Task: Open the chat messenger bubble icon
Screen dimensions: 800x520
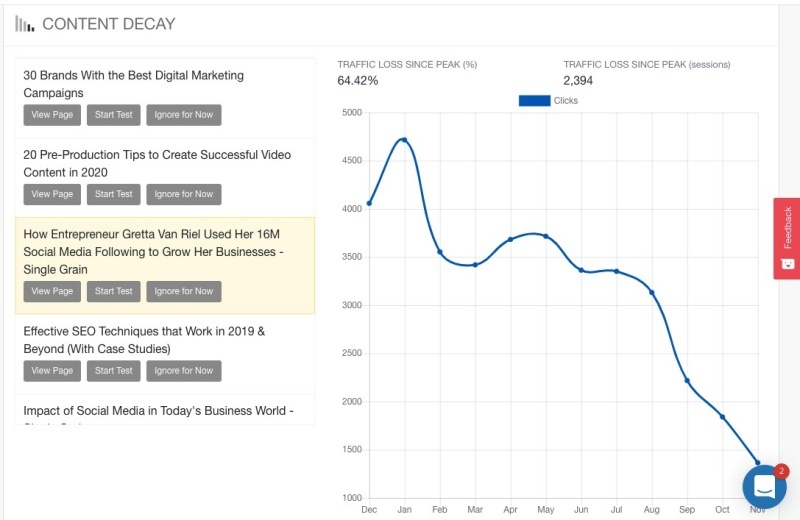Action: pos(764,486)
